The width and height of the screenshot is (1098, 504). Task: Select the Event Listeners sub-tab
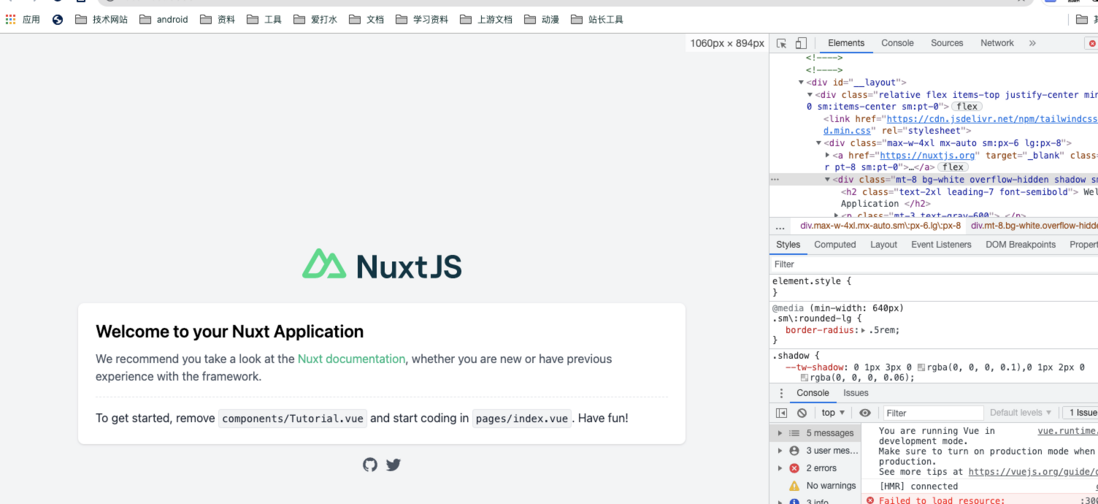pyautogui.click(x=941, y=245)
